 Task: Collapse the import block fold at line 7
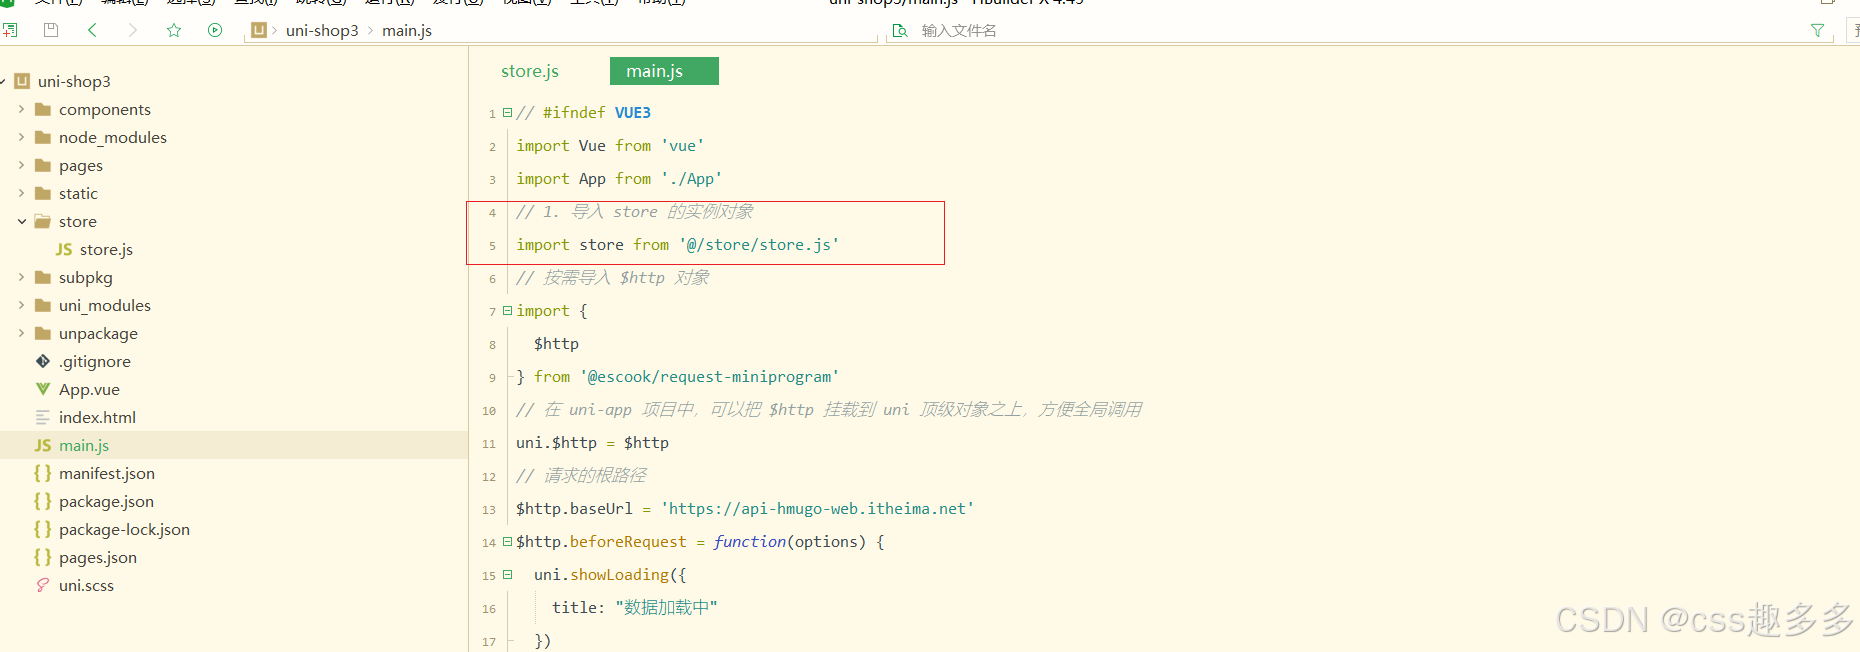507,310
